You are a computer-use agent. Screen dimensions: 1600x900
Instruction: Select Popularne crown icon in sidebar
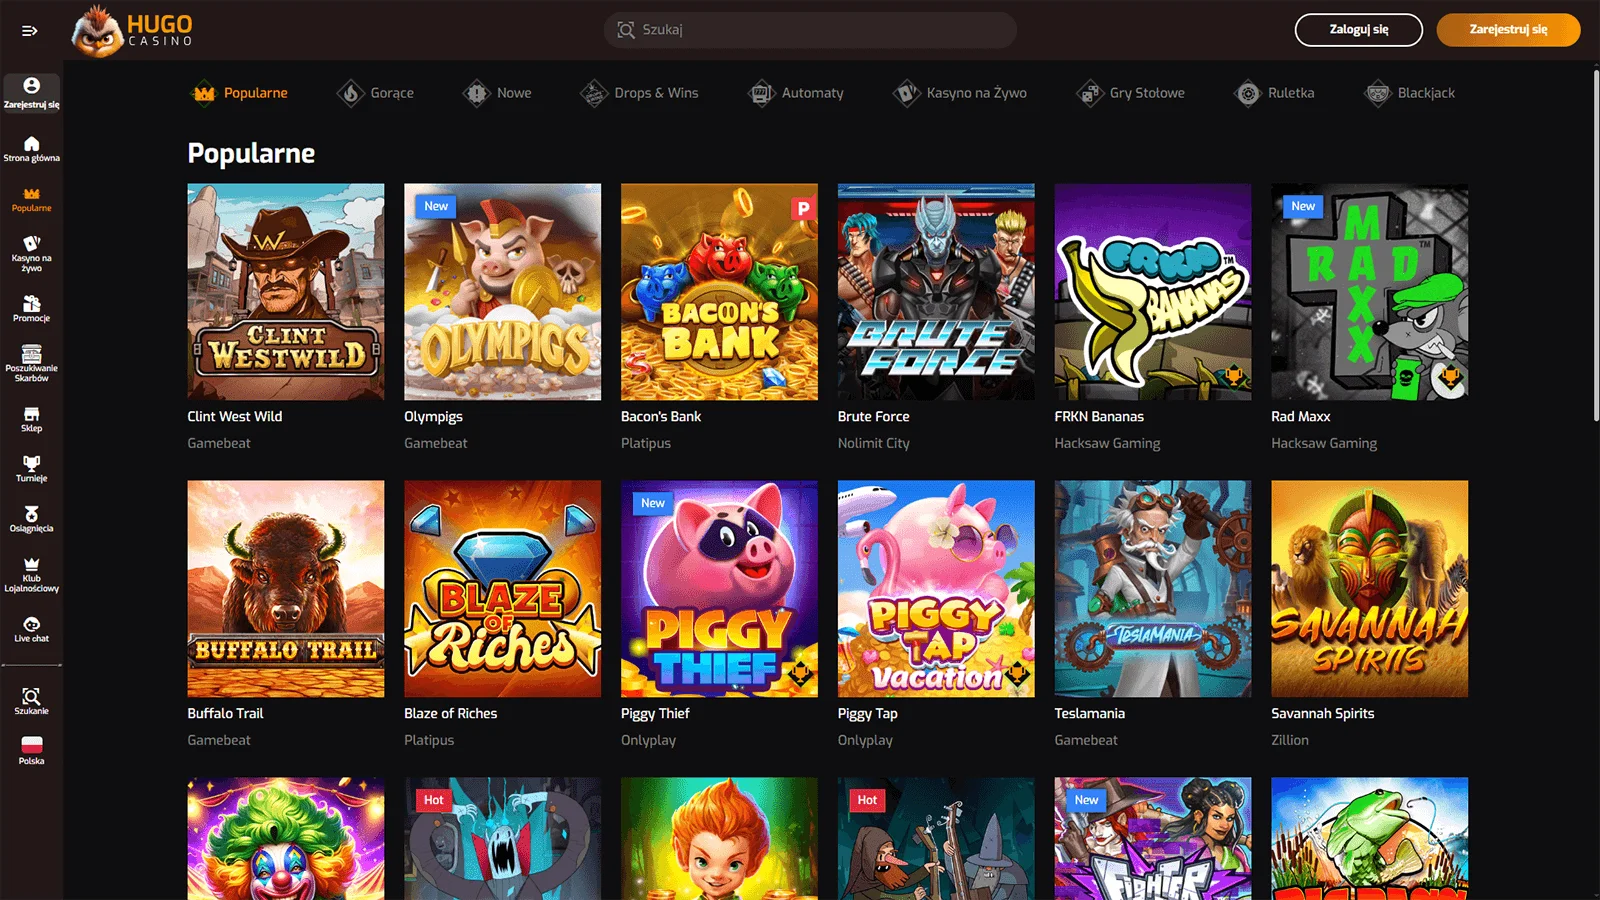[31, 193]
